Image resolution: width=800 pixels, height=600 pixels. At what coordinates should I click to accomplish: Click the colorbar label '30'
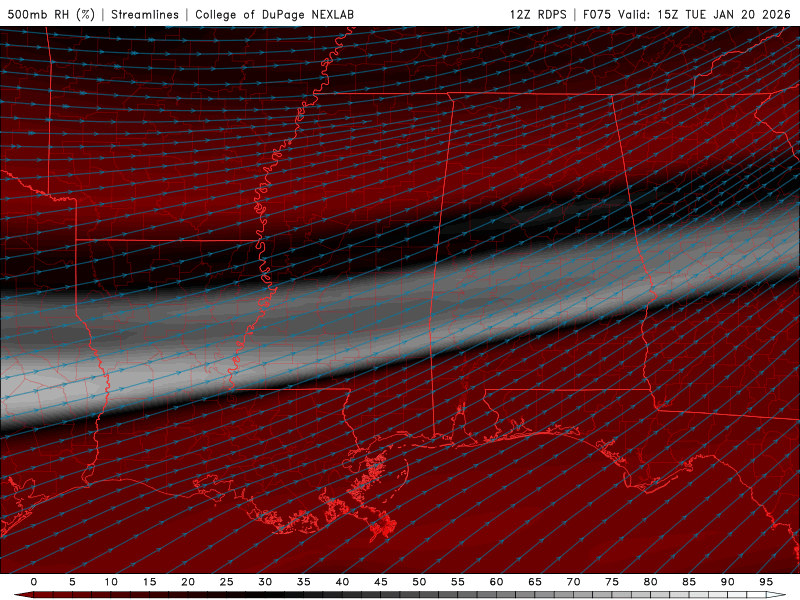point(265,582)
